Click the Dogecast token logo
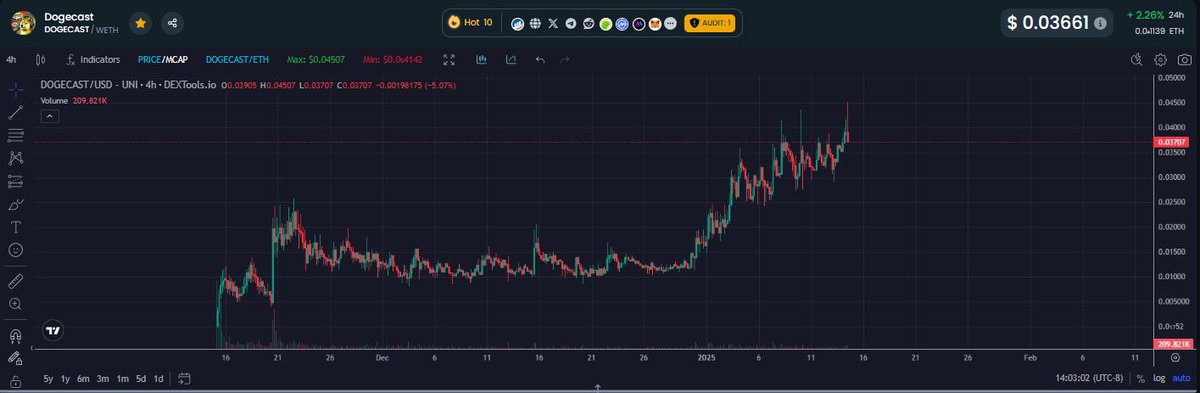 click(23, 22)
